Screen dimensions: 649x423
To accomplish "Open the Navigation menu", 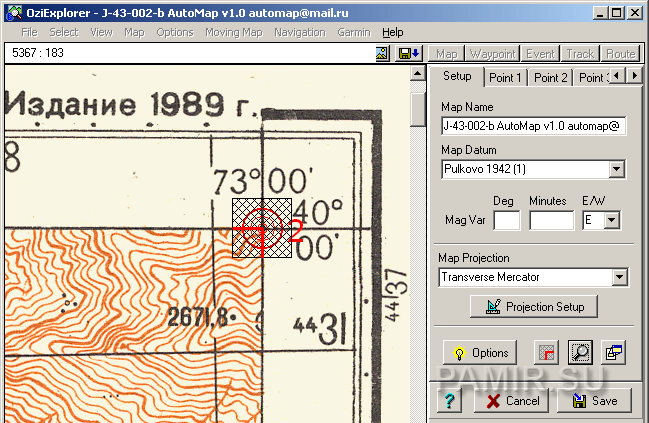I will [x=300, y=32].
